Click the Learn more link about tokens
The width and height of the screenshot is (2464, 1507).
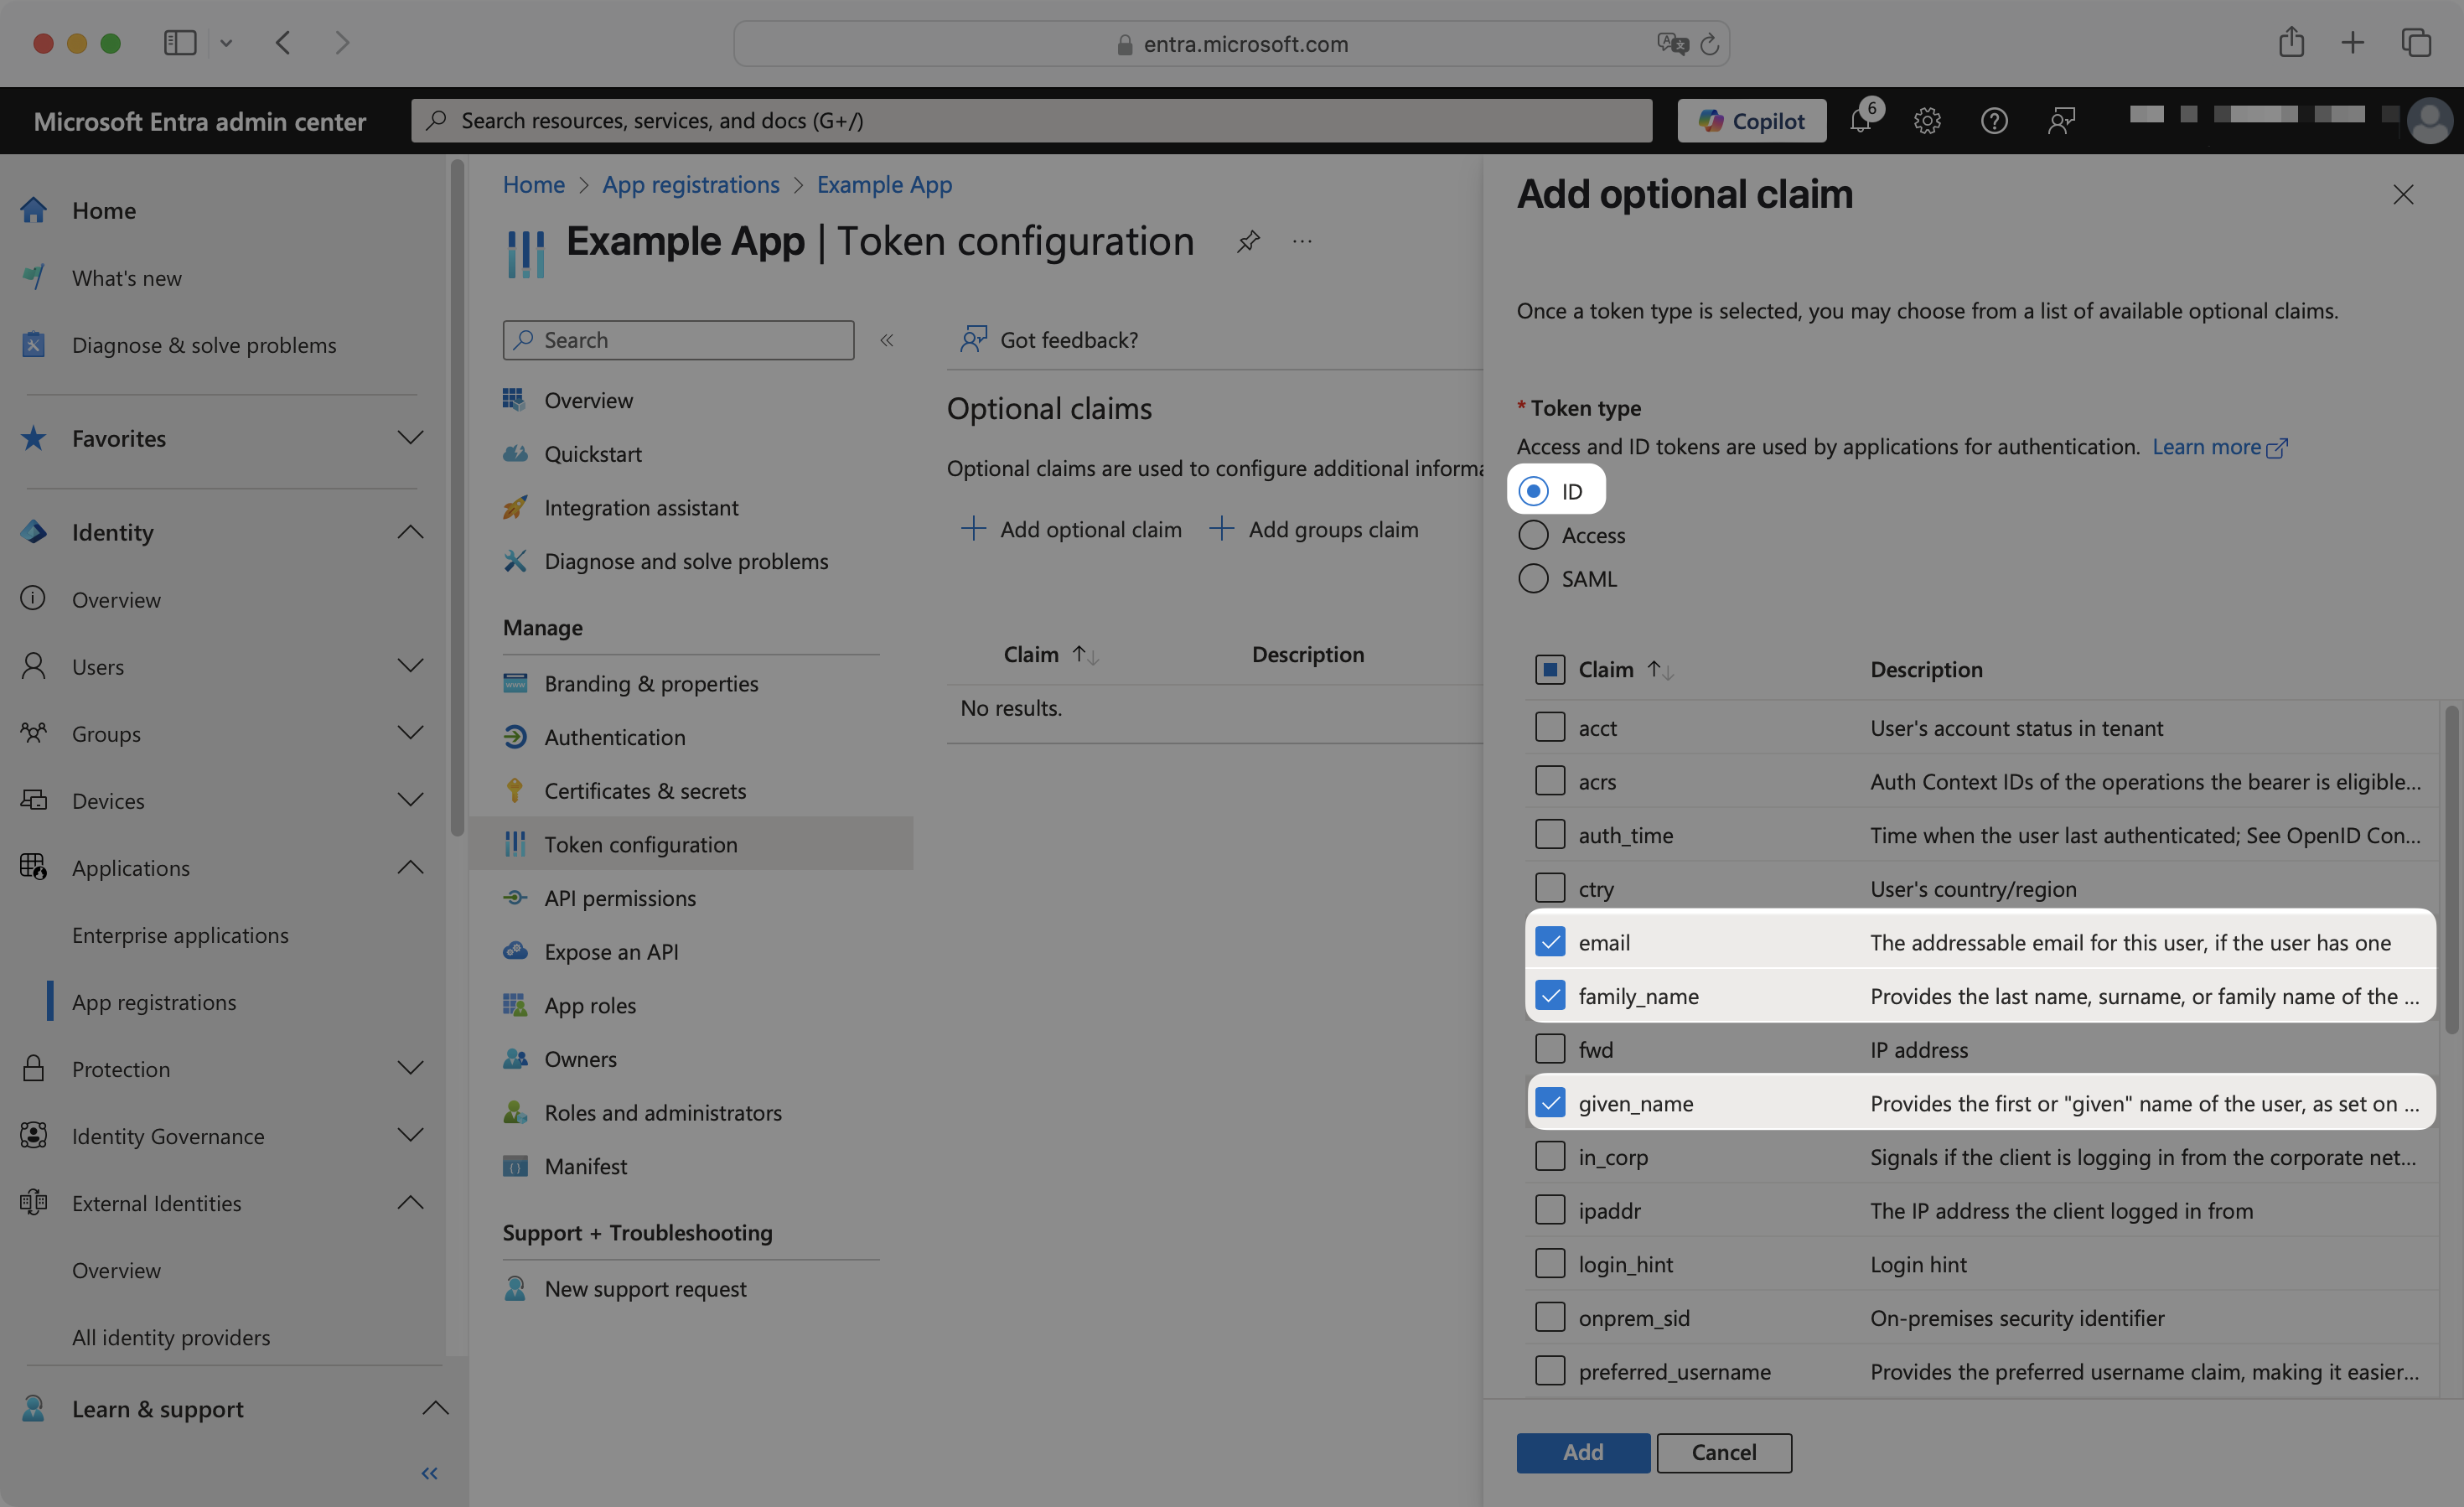point(2207,447)
